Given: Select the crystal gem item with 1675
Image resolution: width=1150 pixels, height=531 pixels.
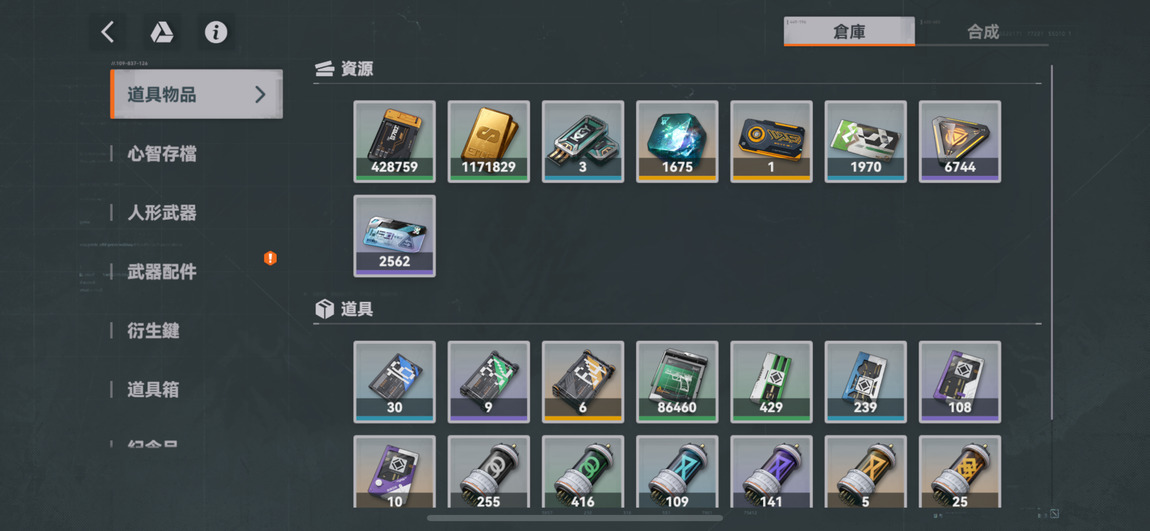Looking at the screenshot, I should click(x=677, y=142).
